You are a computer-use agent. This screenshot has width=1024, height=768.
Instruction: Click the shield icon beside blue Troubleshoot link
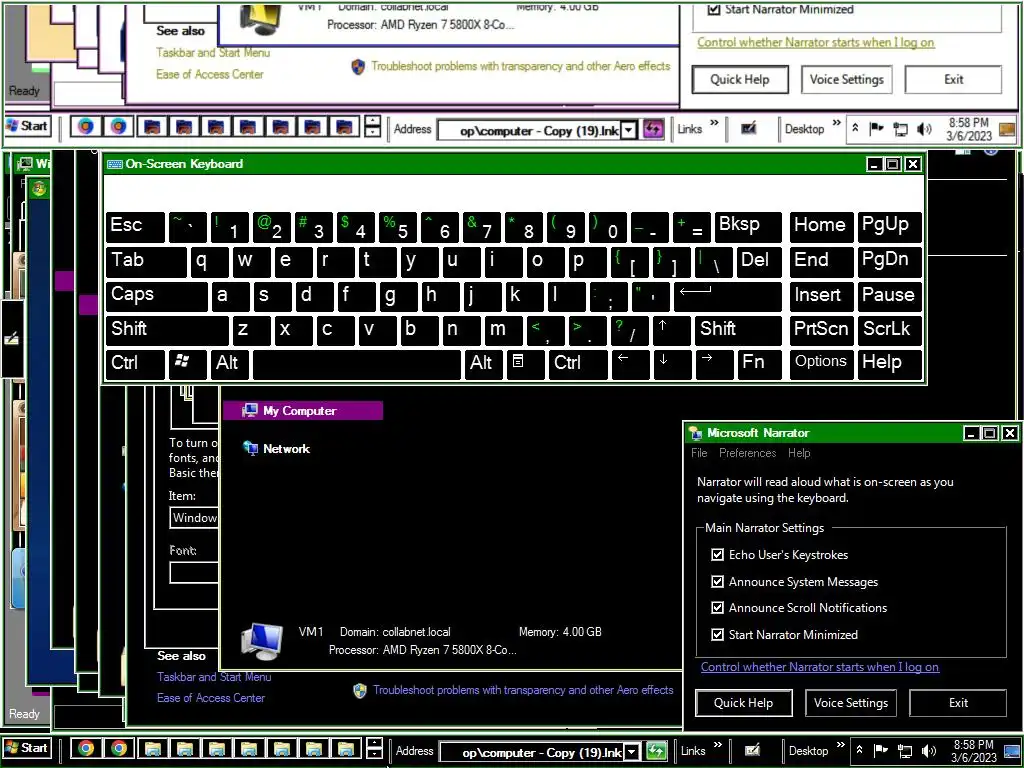point(360,690)
